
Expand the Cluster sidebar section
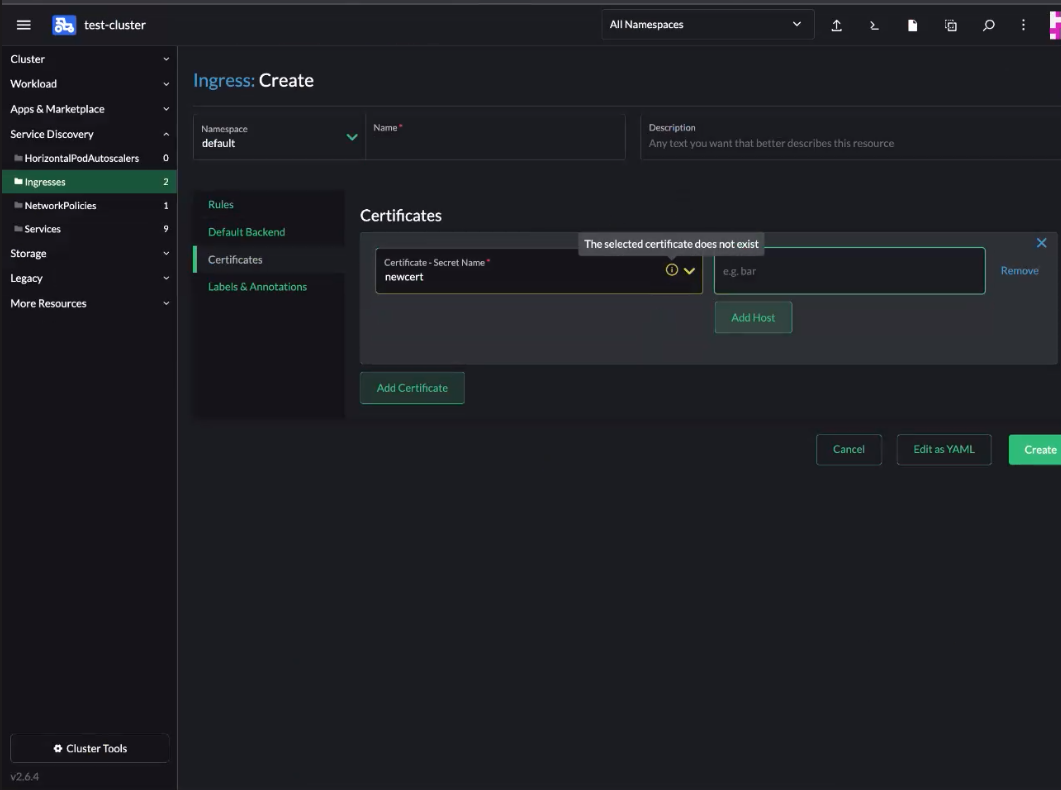pyautogui.click(x=89, y=59)
